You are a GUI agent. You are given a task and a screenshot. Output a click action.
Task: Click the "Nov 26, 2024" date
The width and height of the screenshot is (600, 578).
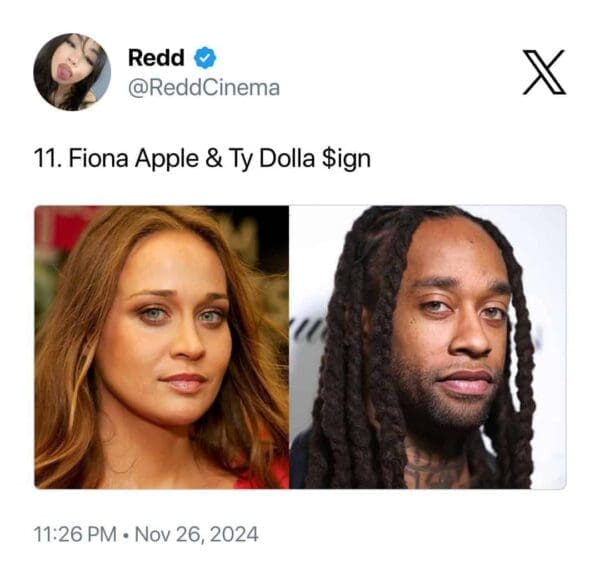pos(197,534)
